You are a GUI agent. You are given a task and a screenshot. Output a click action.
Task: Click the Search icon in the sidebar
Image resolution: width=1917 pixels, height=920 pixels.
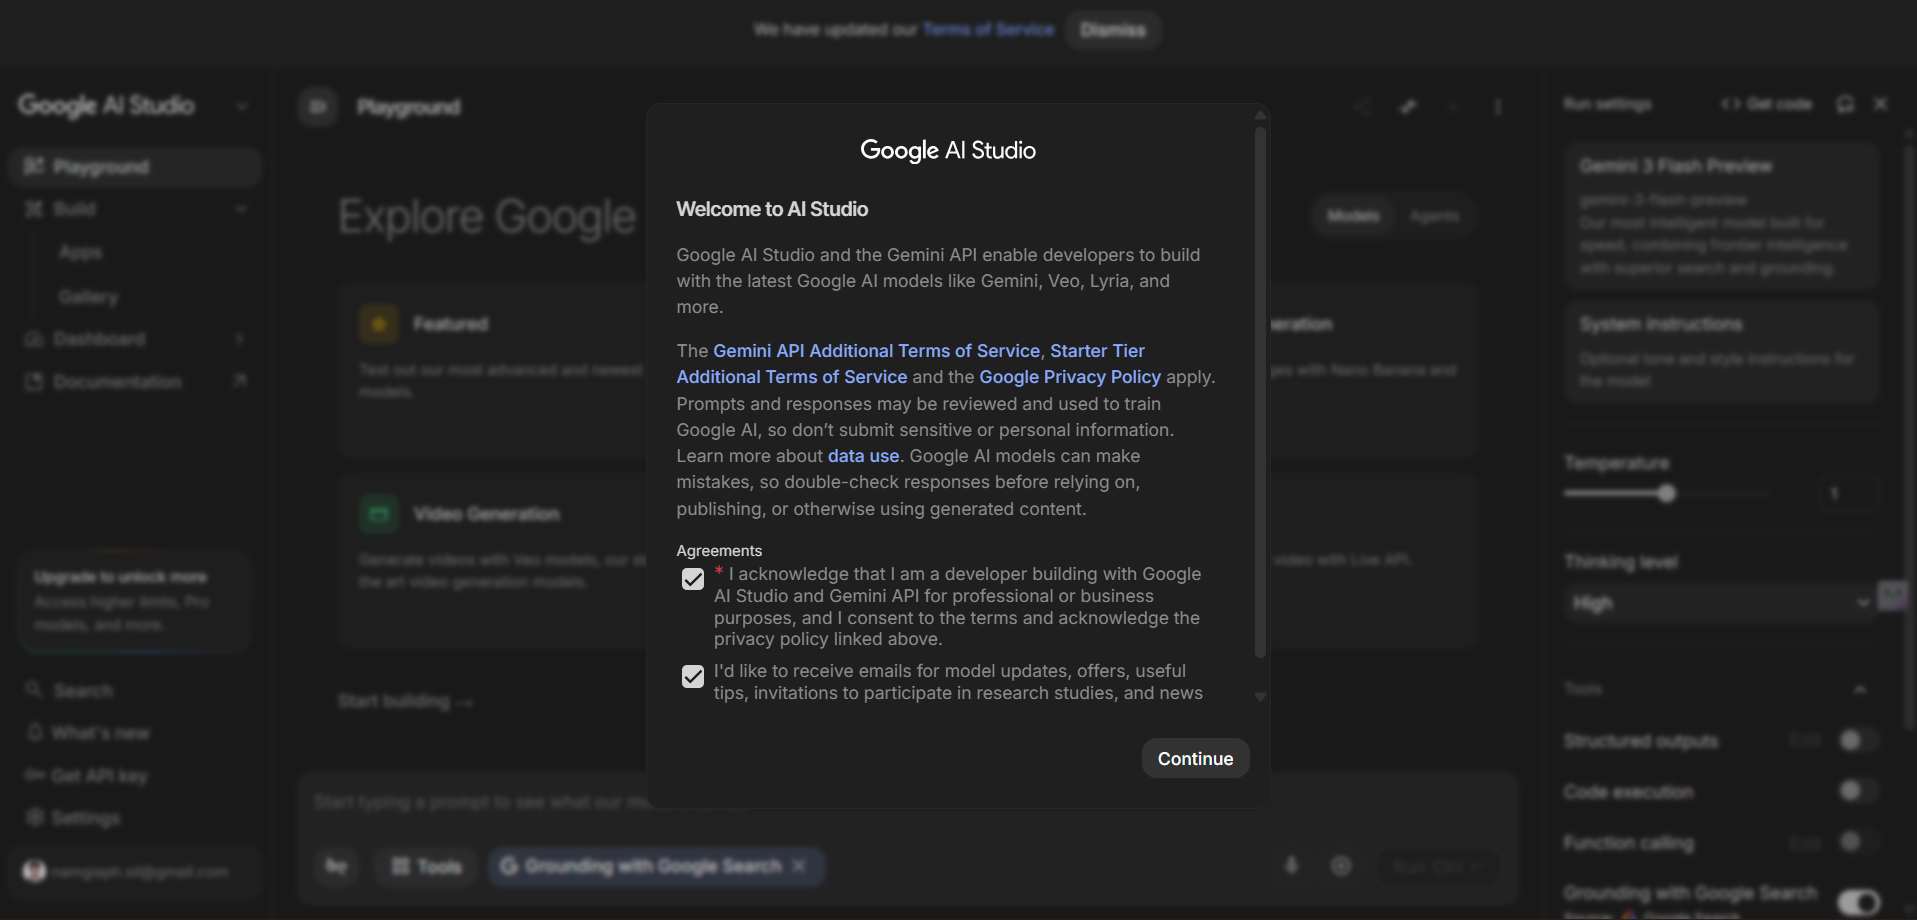click(x=34, y=690)
